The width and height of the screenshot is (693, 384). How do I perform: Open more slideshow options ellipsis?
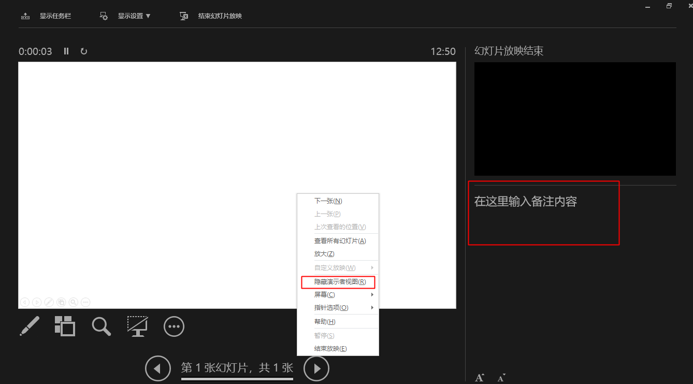(174, 327)
